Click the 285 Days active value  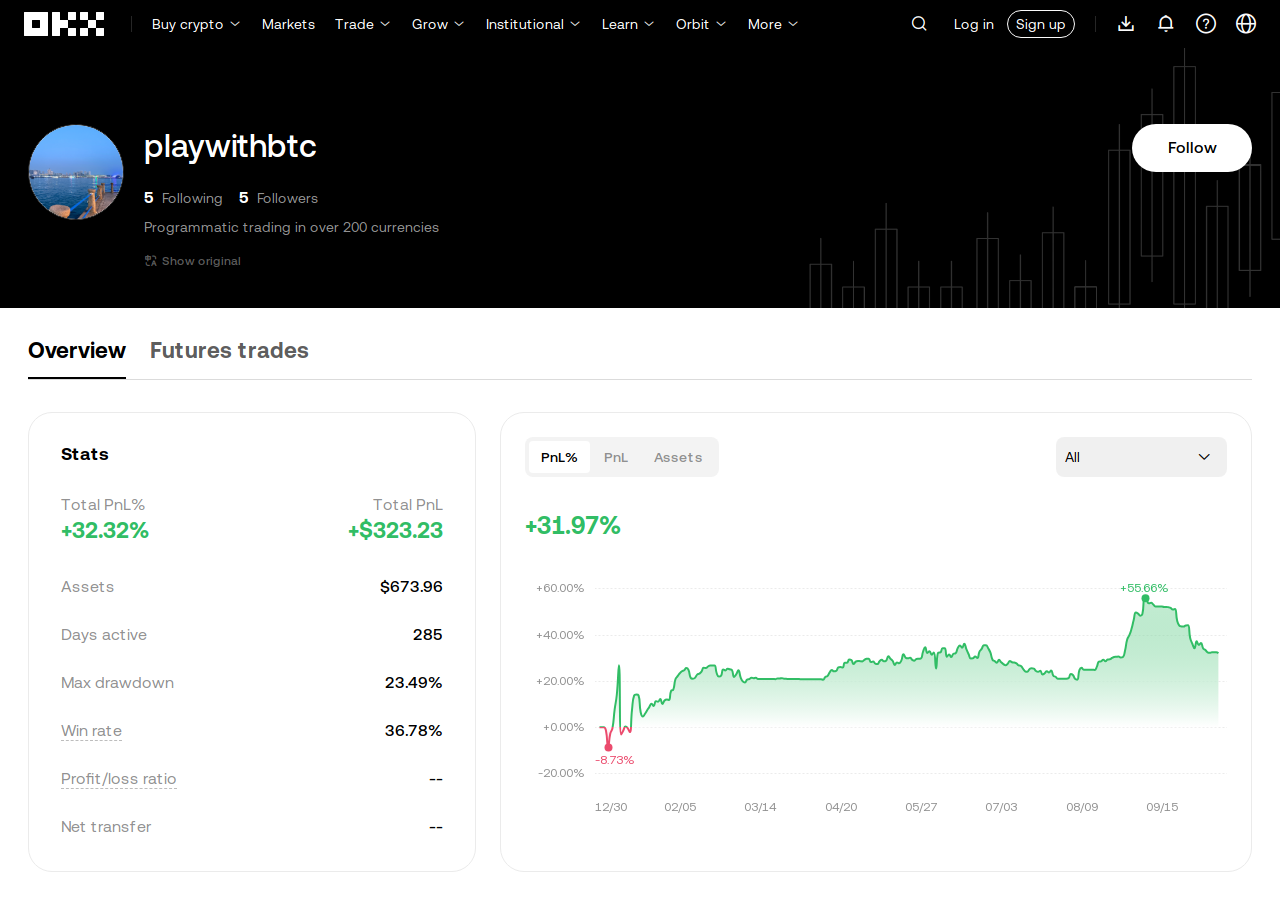pyautogui.click(x=427, y=635)
